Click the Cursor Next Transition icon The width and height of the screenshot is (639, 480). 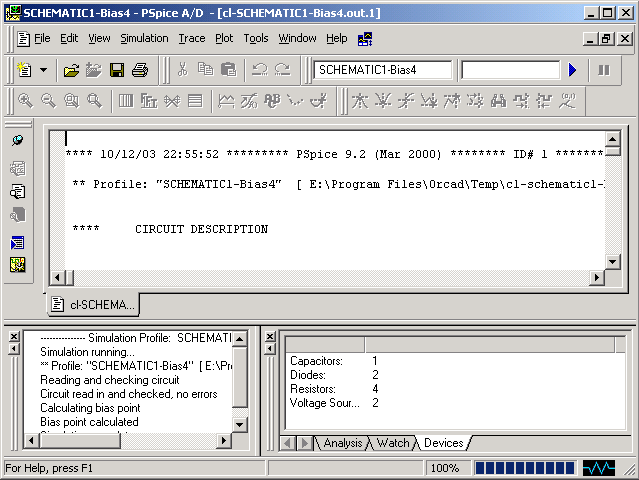[x=521, y=101]
